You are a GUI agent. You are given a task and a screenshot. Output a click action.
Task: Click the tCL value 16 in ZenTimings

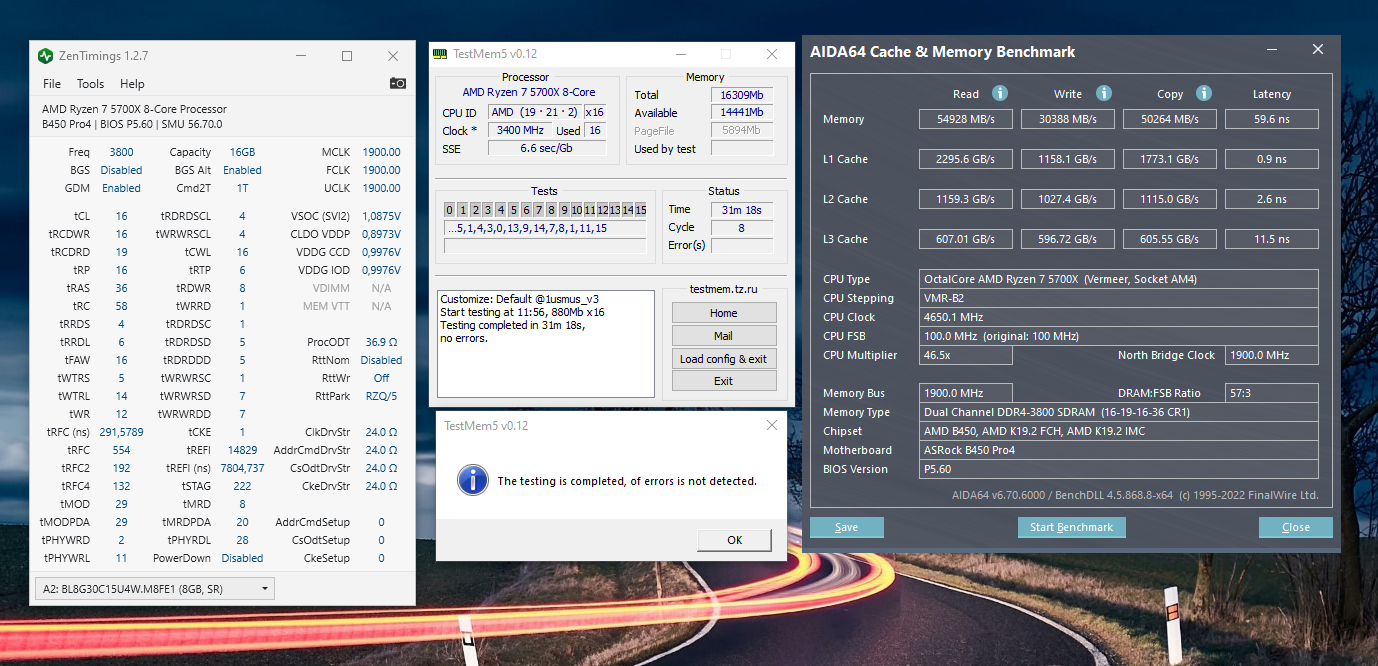pyautogui.click(x=121, y=216)
